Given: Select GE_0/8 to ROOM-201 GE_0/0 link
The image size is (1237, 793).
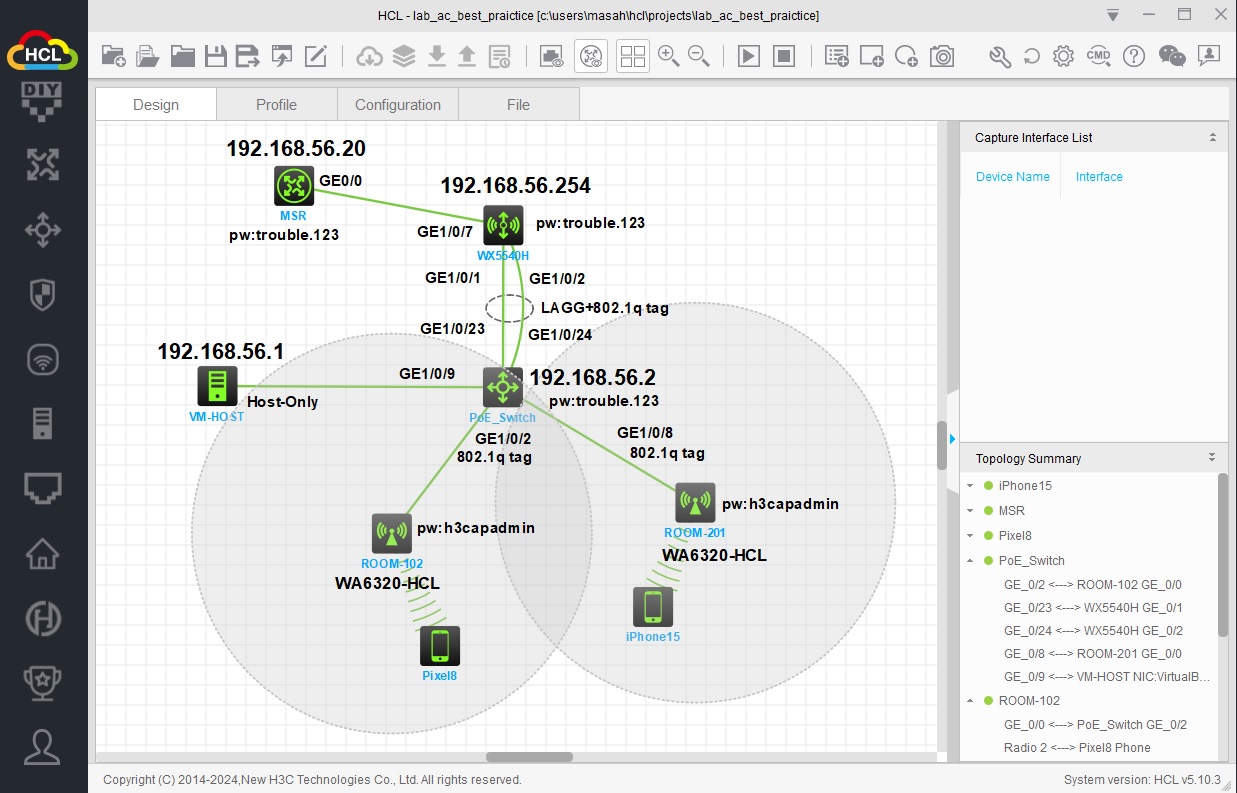Looking at the screenshot, I should pyautogui.click(x=1093, y=654).
